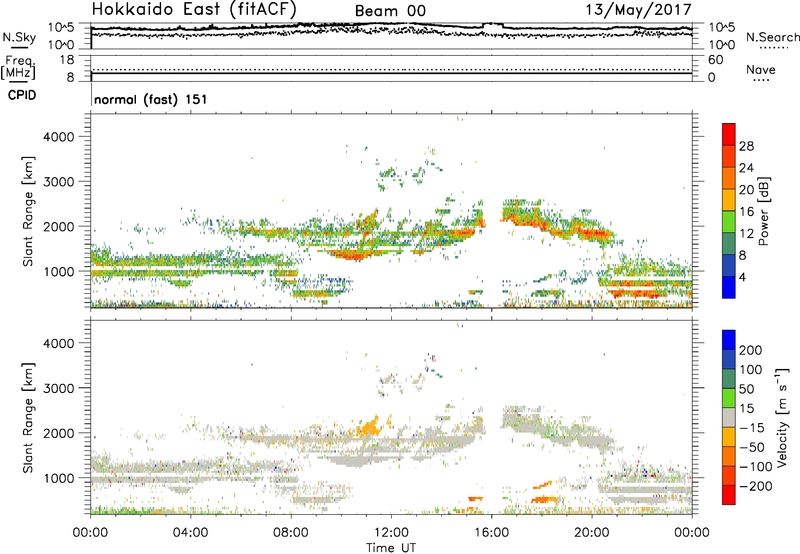Click the 'Beam 00' label
Screen dimensions: 800x554
pos(390,11)
